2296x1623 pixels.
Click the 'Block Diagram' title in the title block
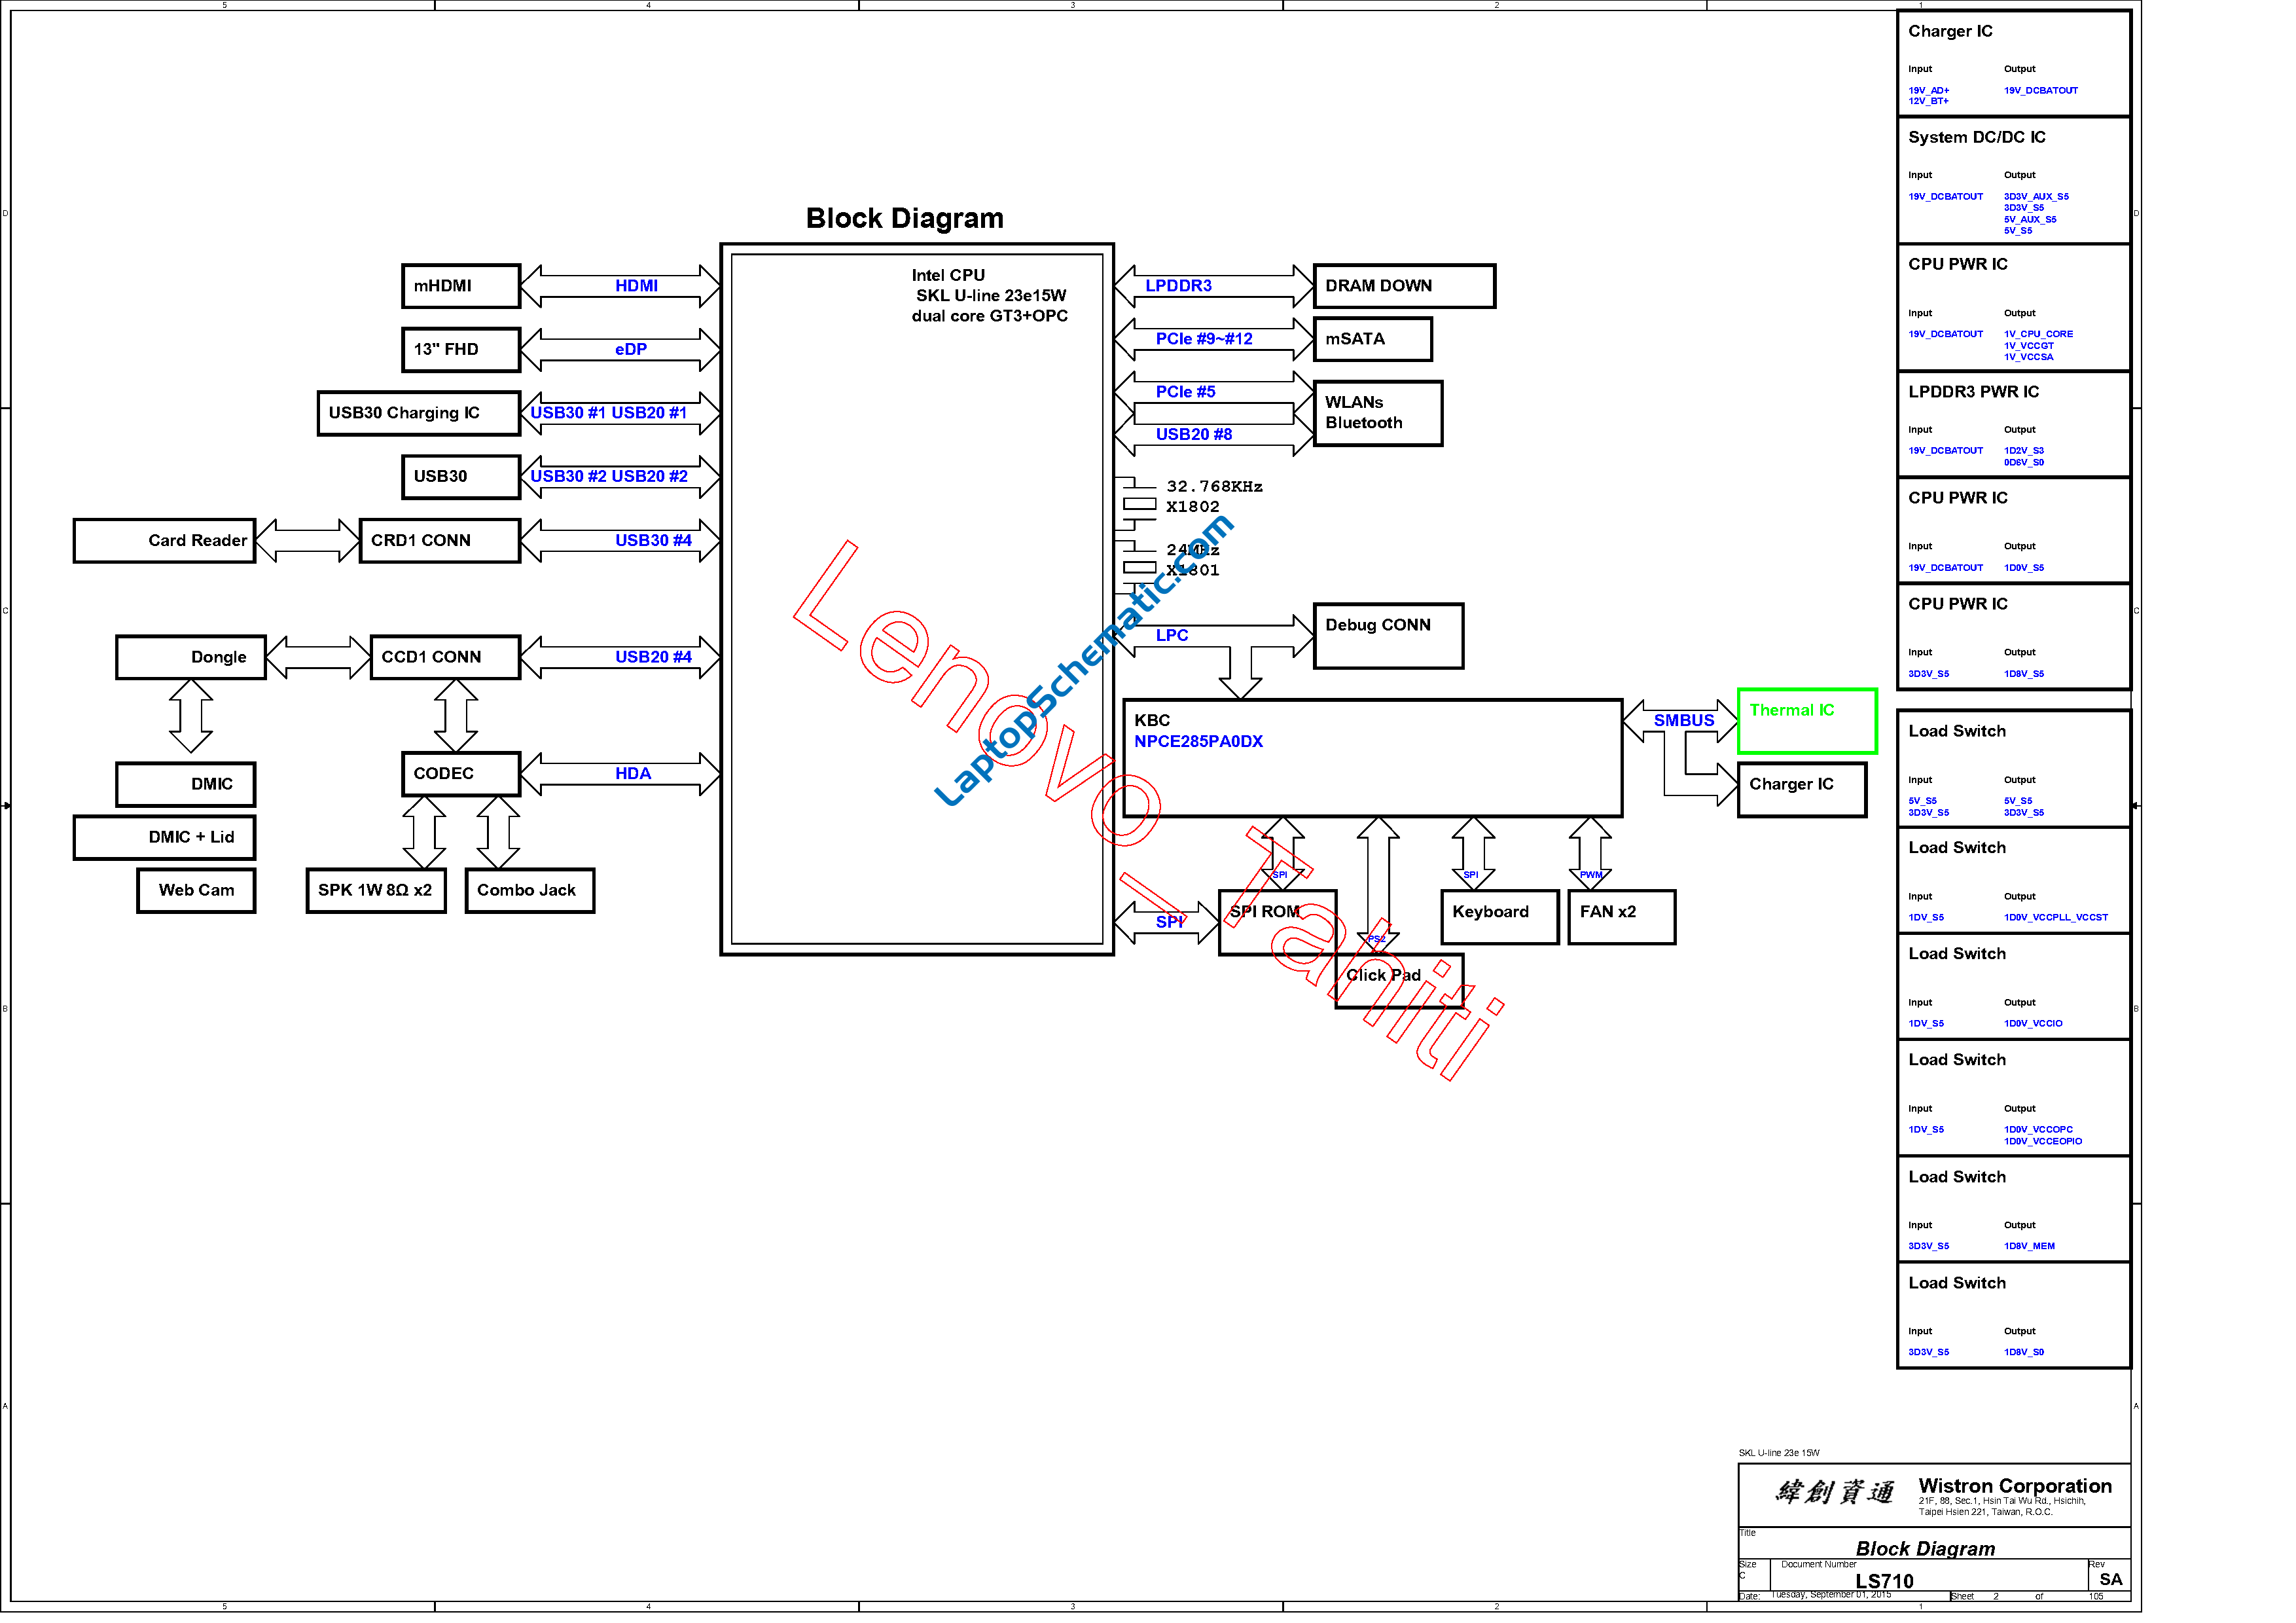1925,1548
